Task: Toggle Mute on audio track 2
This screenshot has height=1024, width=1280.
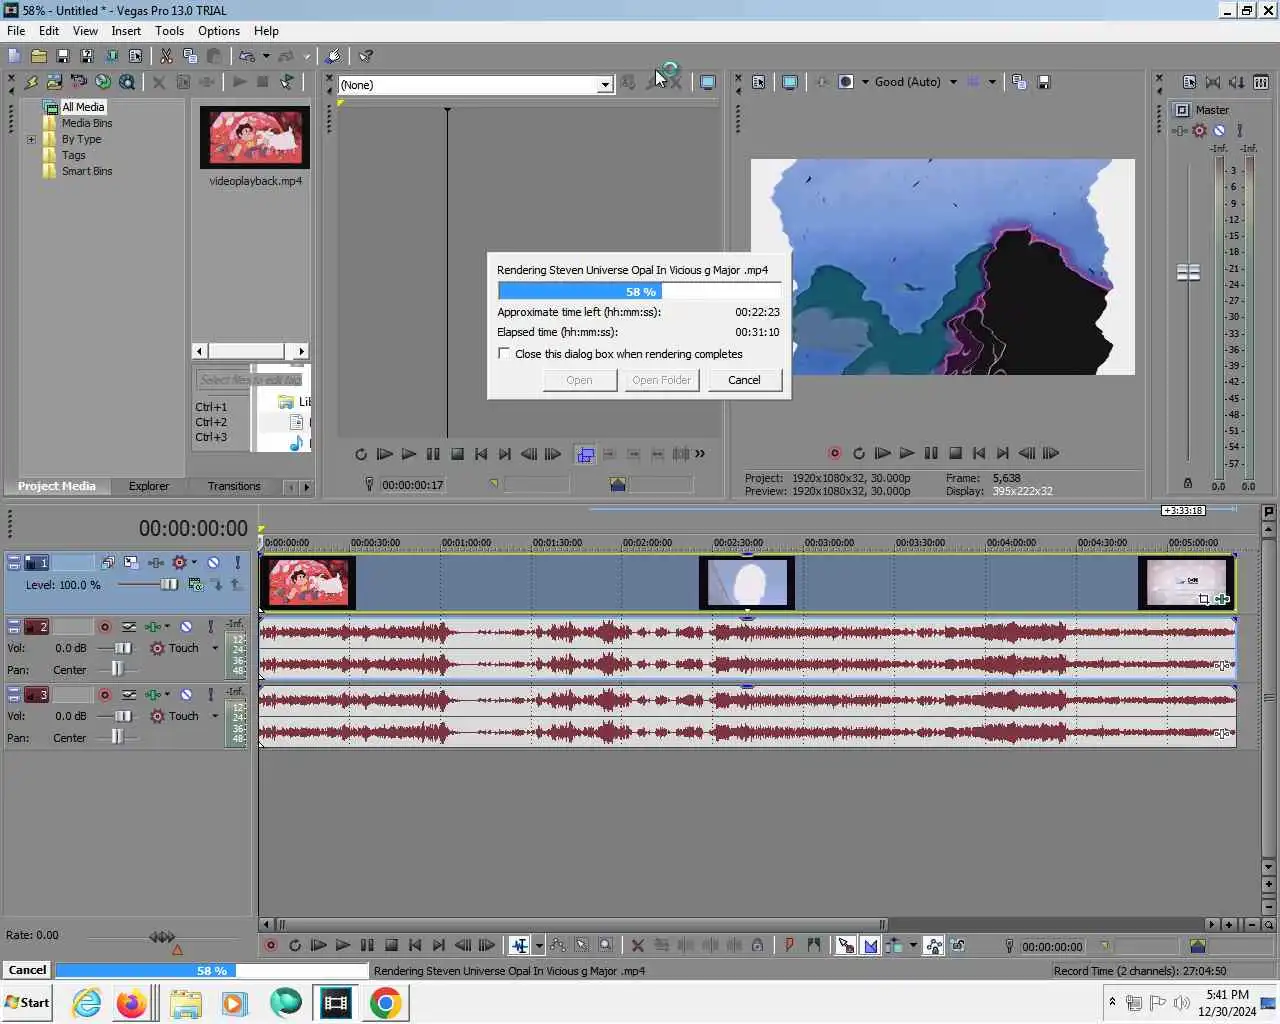Action: [x=186, y=627]
